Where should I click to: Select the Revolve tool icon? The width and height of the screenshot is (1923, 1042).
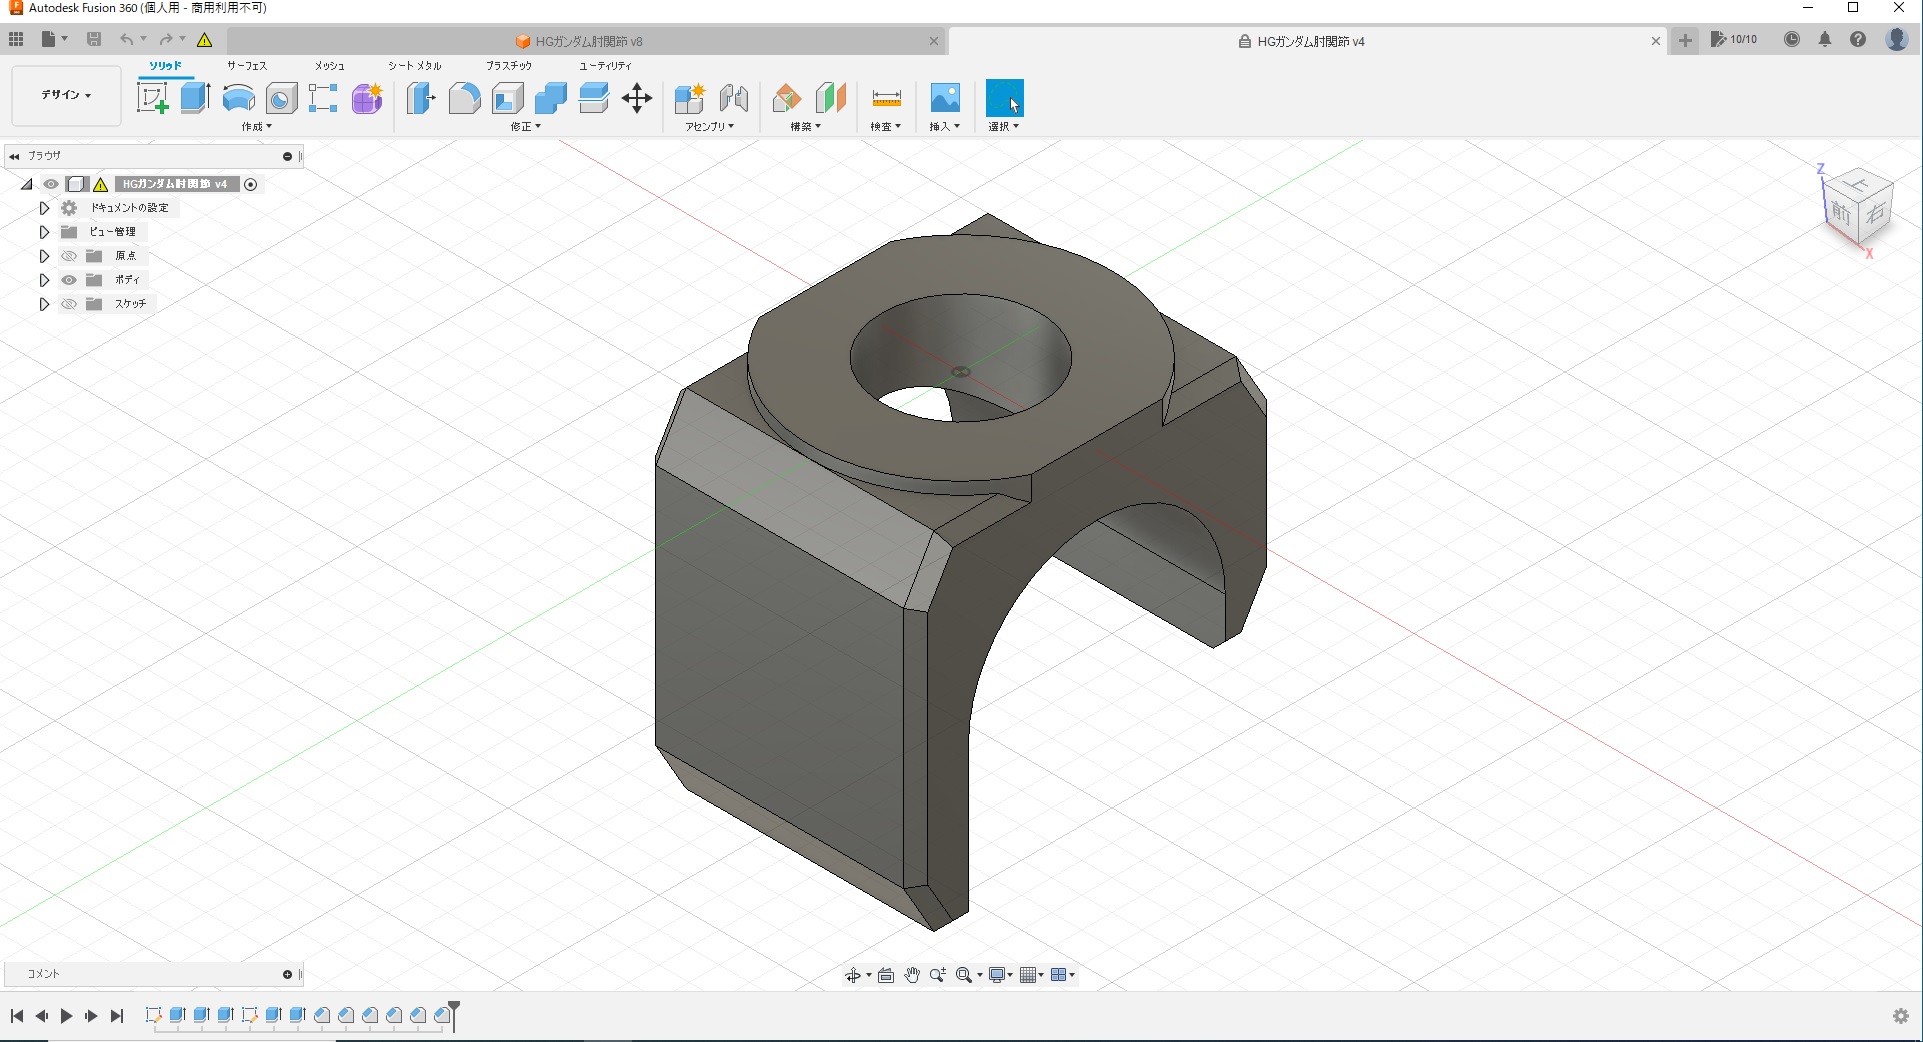click(x=238, y=98)
